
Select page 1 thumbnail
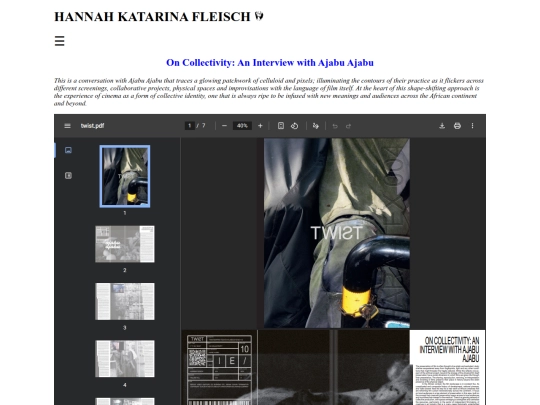tap(125, 176)
